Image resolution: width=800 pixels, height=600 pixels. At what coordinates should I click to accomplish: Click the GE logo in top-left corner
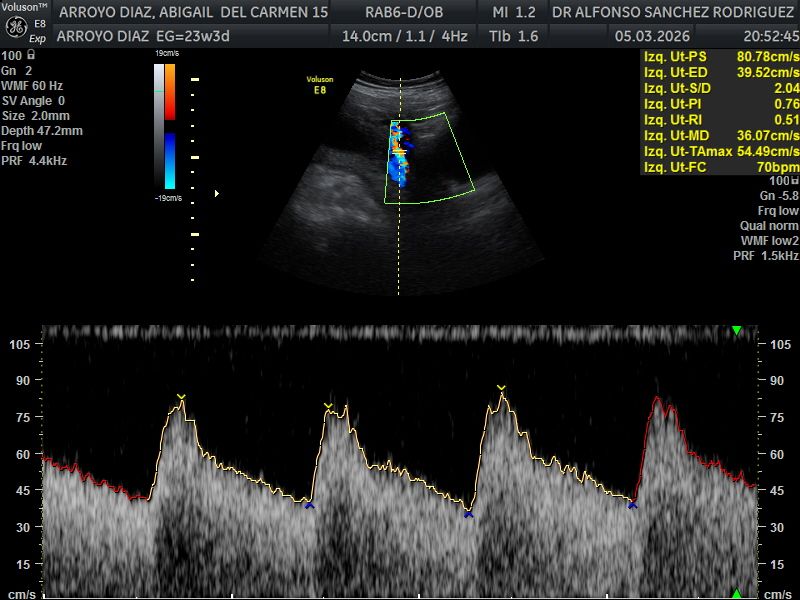tap(15, 25)
